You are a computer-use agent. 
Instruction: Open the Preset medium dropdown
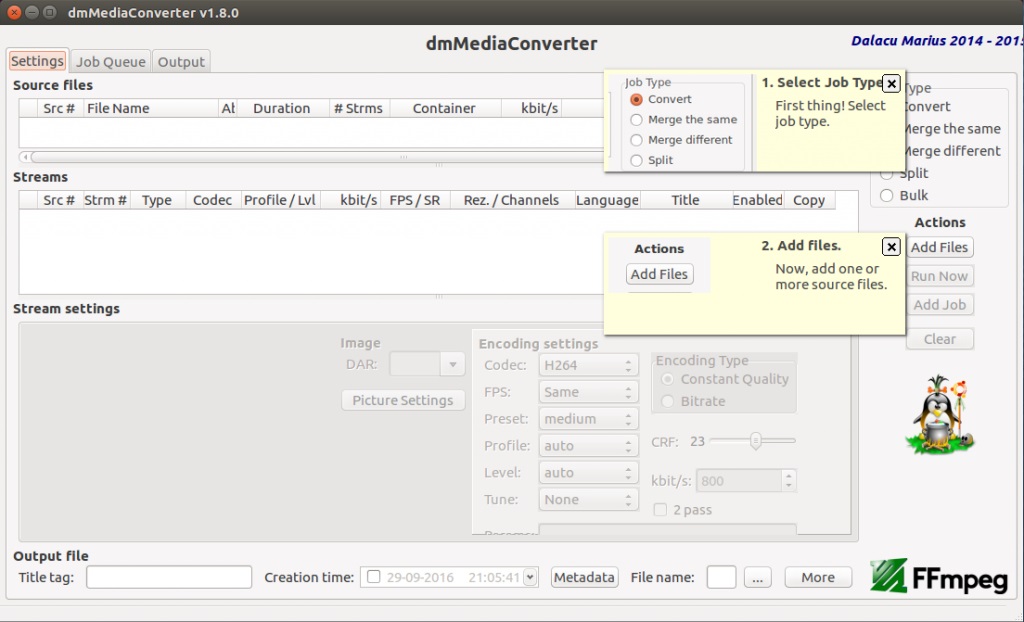pyautogui.click(x=588, y=419)
